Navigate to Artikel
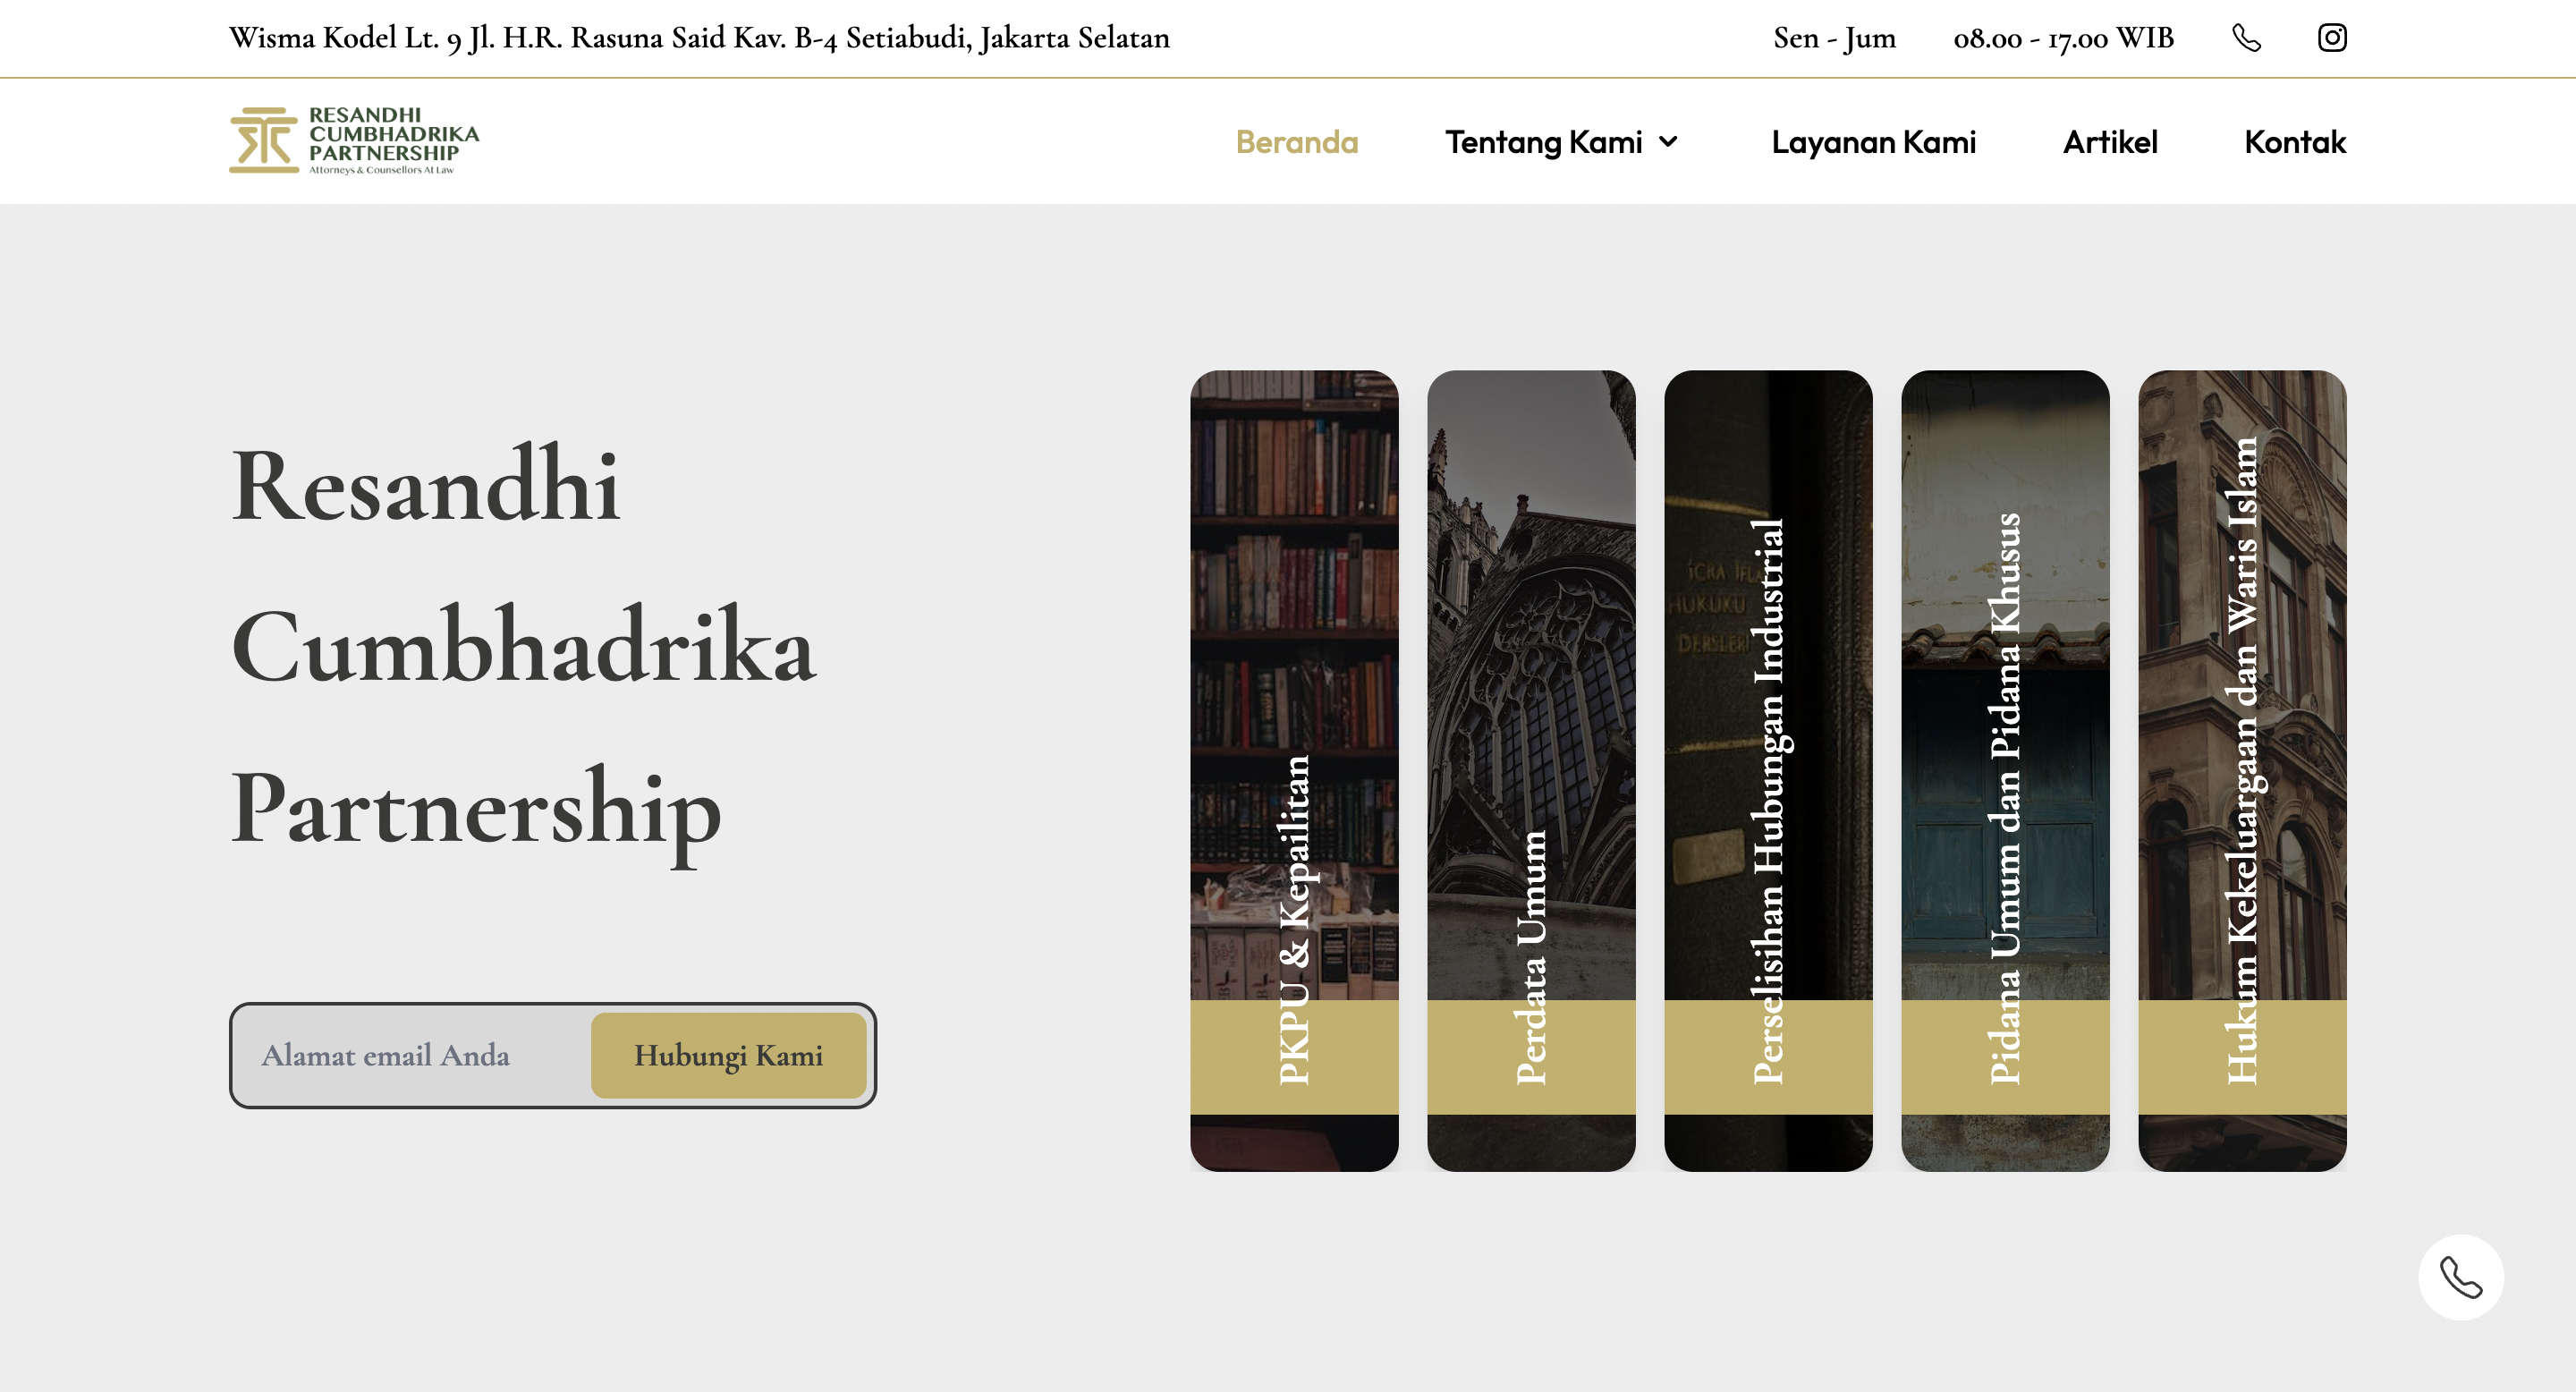2576x1392 pixels. point(2110,142)
